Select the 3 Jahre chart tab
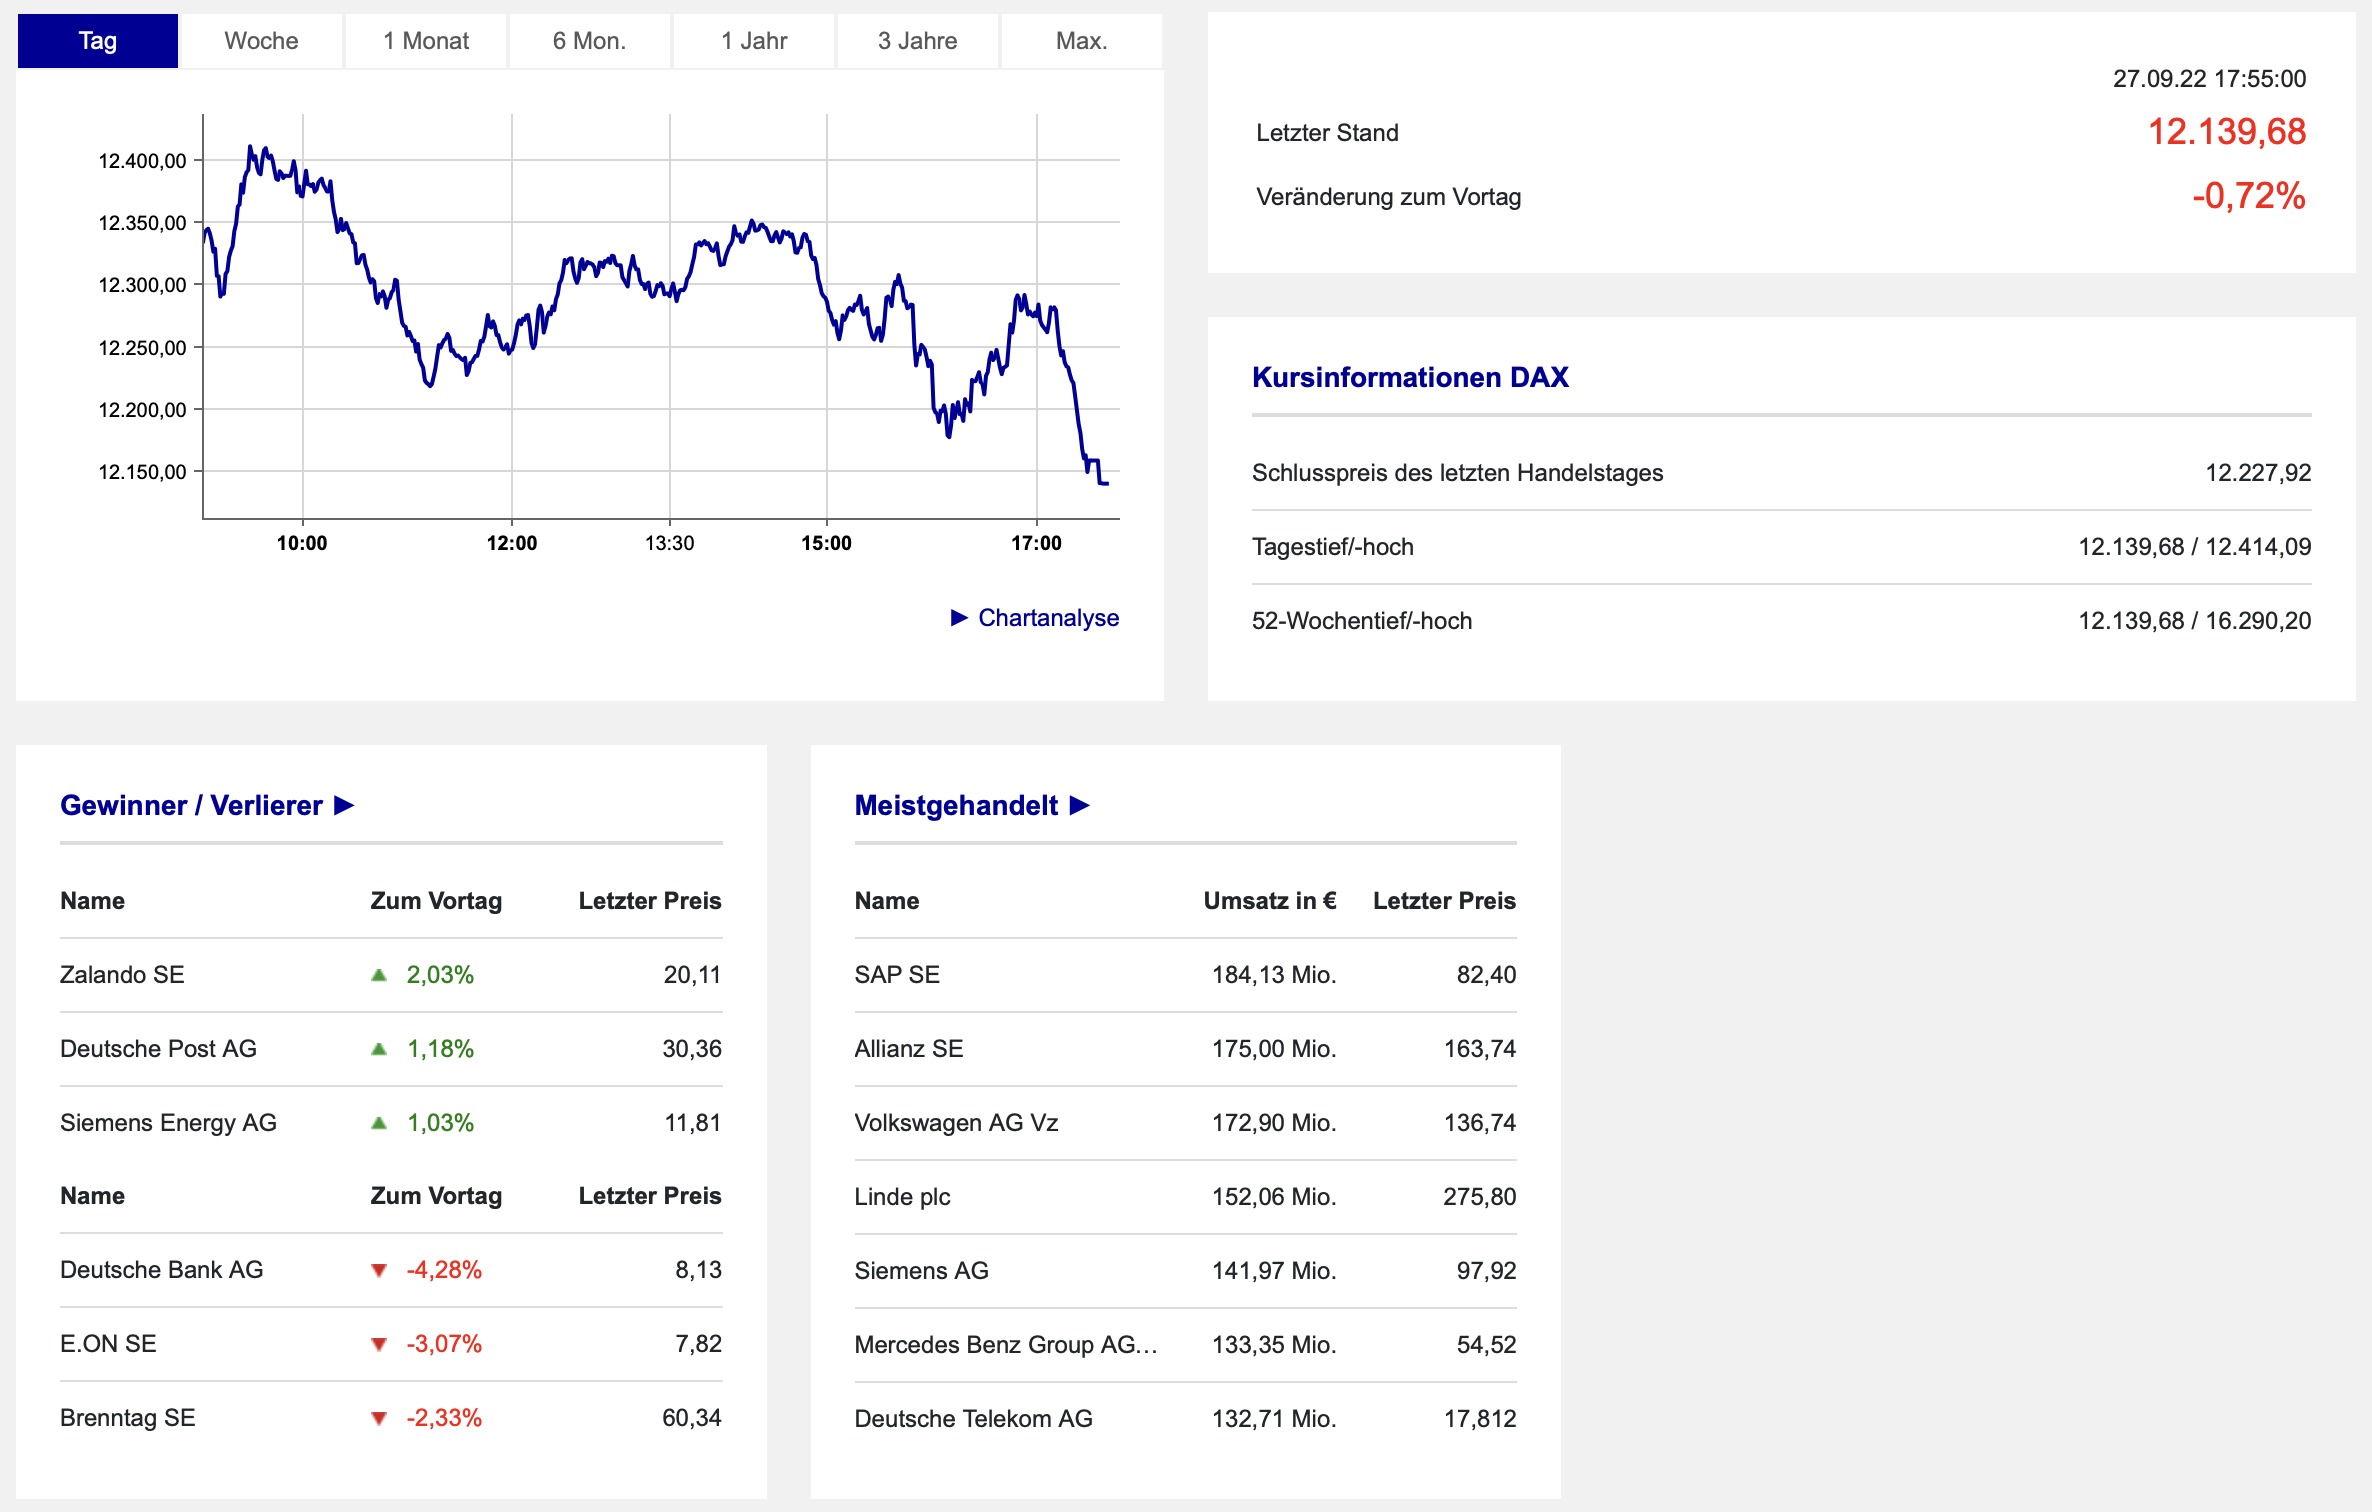Screen dimensions: 2372x1512 point(917,41)
